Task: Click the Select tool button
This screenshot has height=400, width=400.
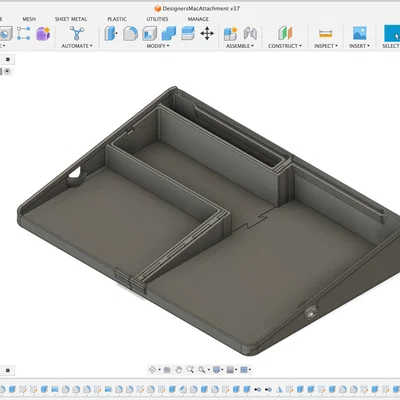Action: point(392,34)
